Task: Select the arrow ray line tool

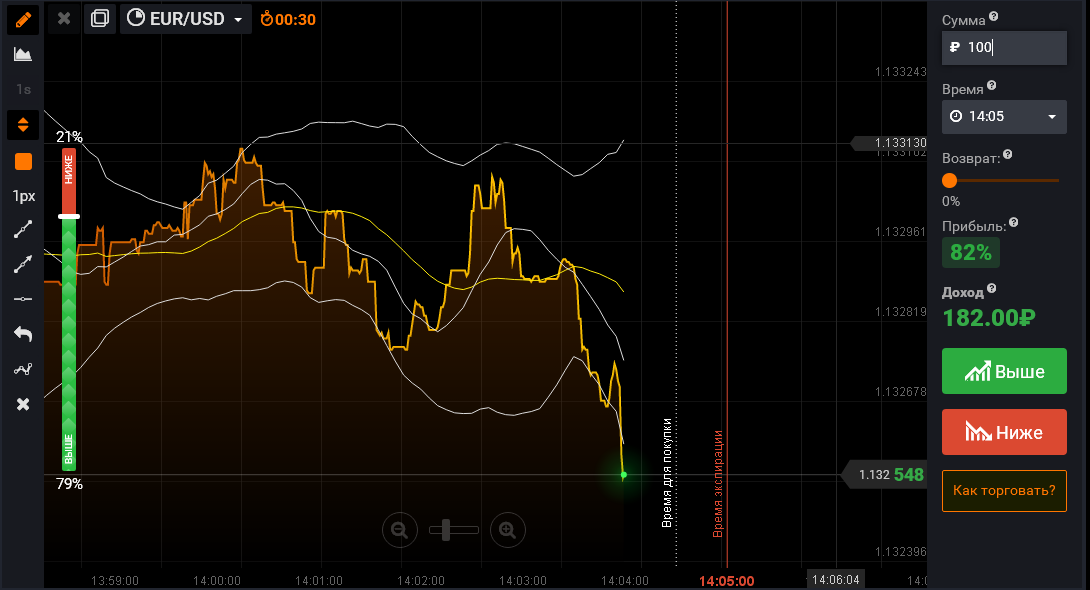Action: 23,265
